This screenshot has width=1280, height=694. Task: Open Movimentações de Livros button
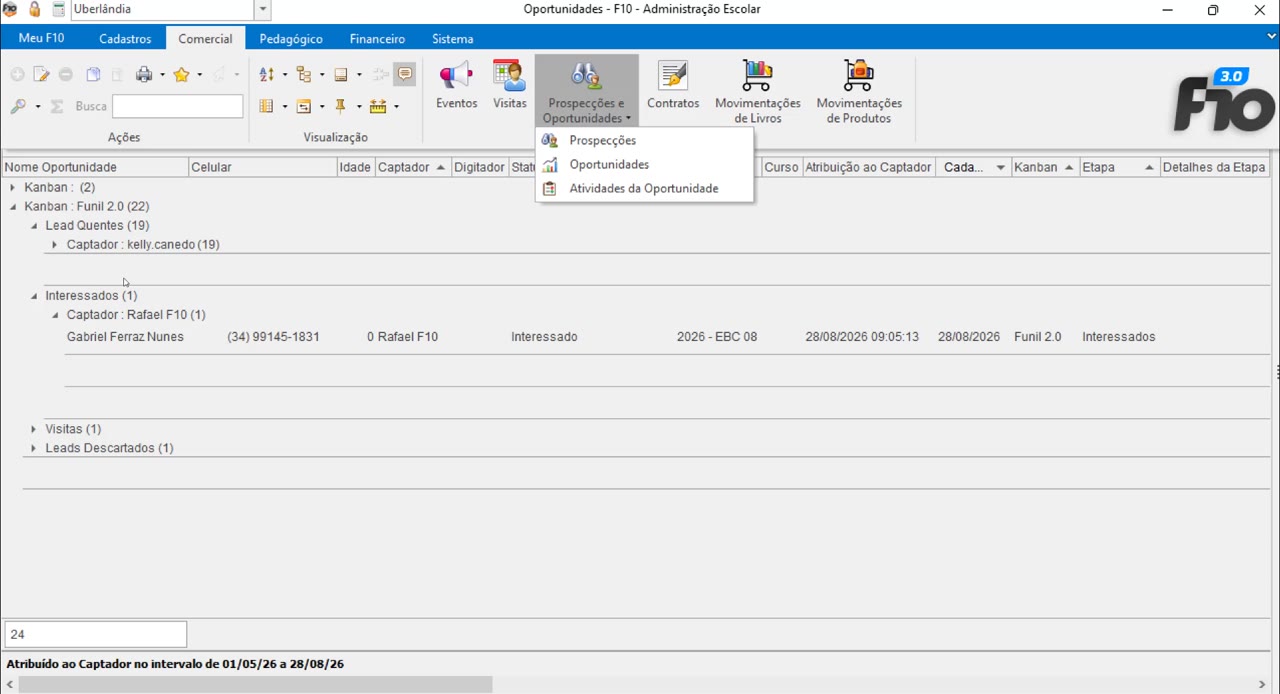(x=758, y=91)
